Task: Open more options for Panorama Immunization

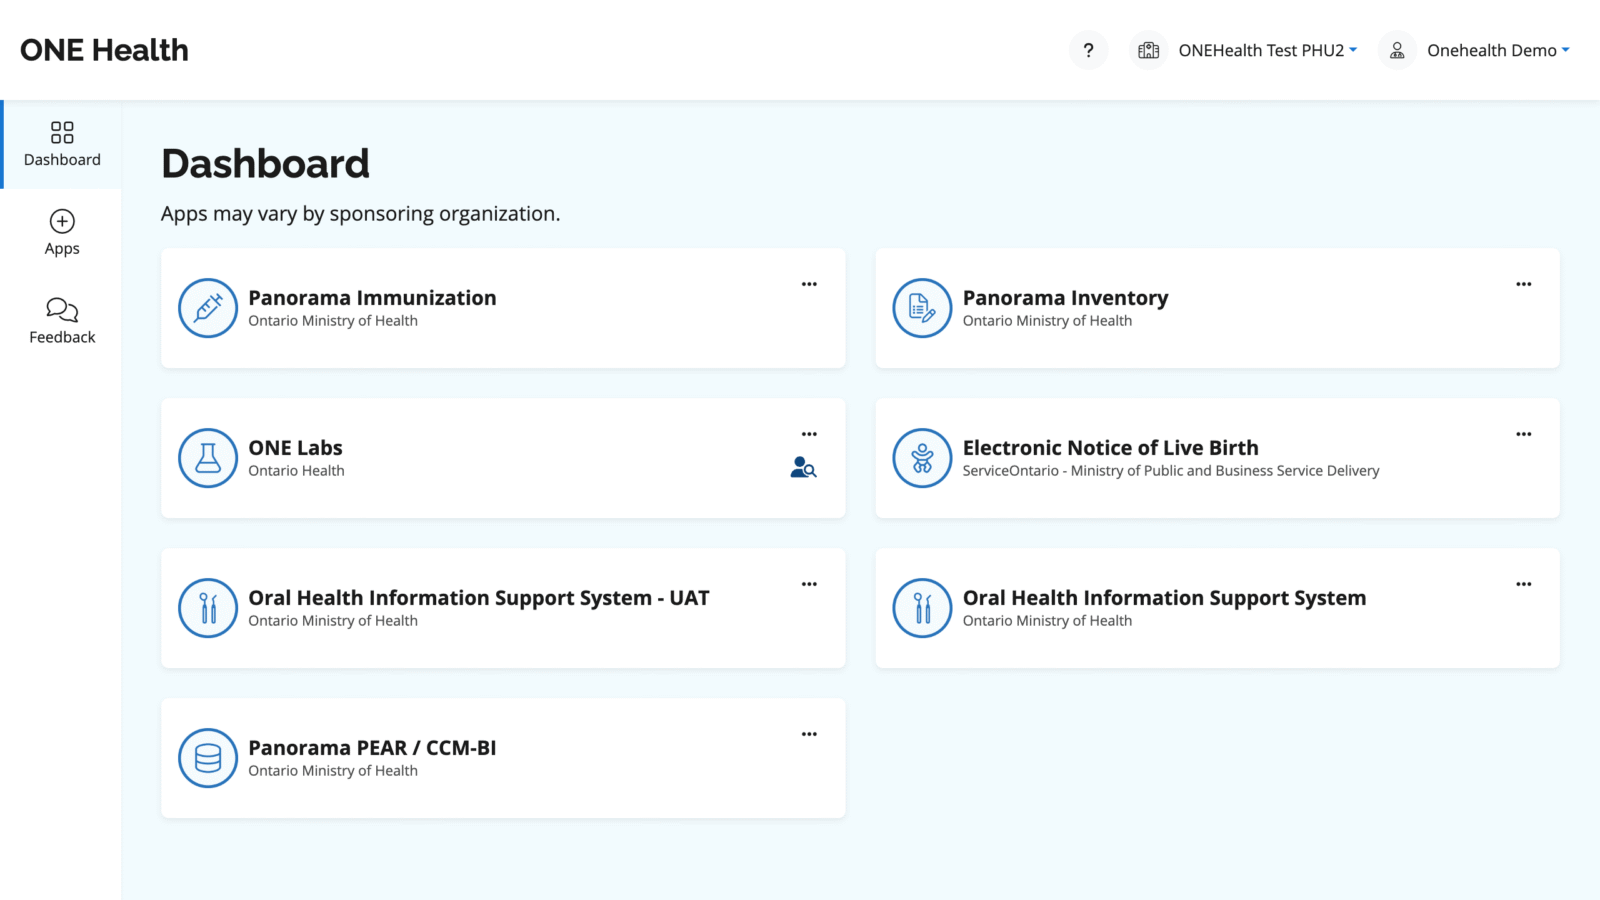Action: pyautogui.click(x=809, y=284)
